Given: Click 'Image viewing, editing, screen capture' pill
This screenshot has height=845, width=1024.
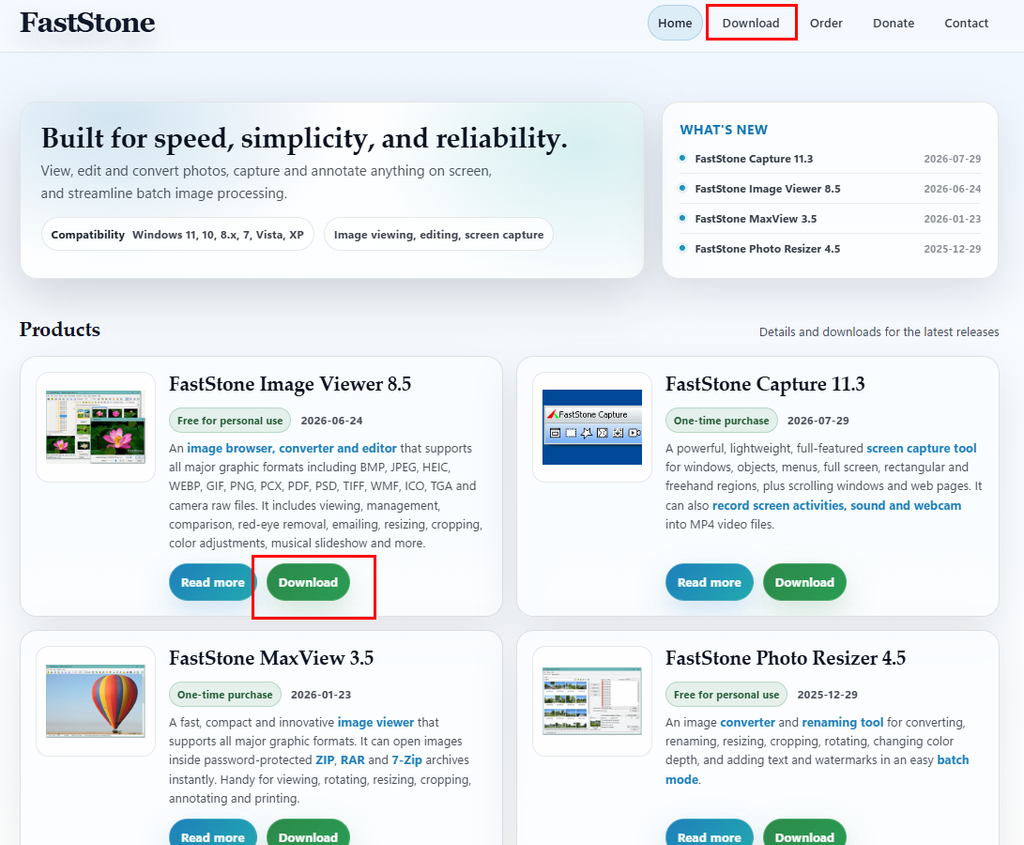Looking at the screenshot, I should pyautogui.click(x=439, y=234).
